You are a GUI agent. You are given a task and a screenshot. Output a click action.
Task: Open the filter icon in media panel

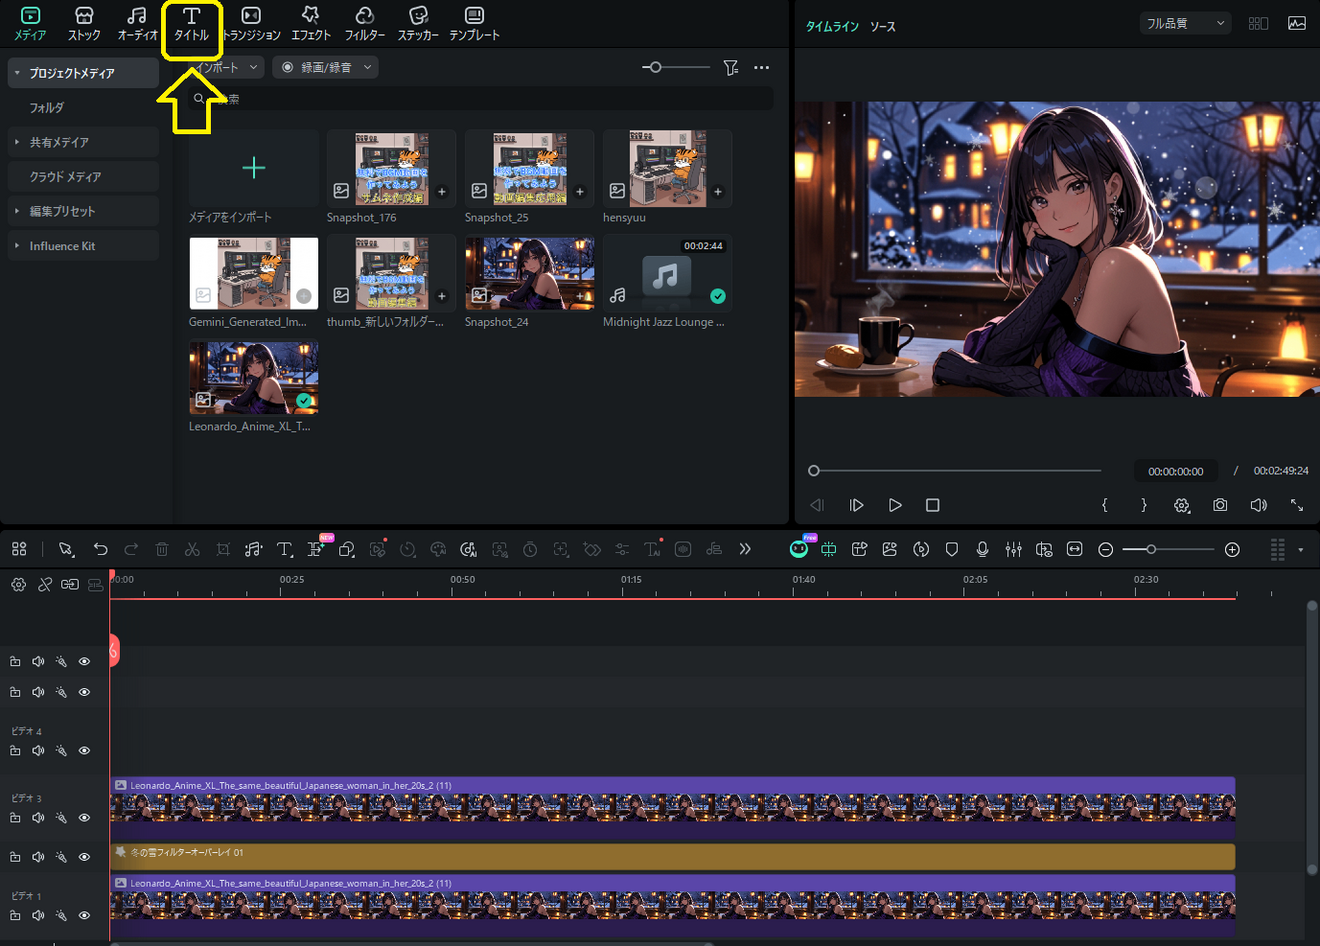(731, 67)
